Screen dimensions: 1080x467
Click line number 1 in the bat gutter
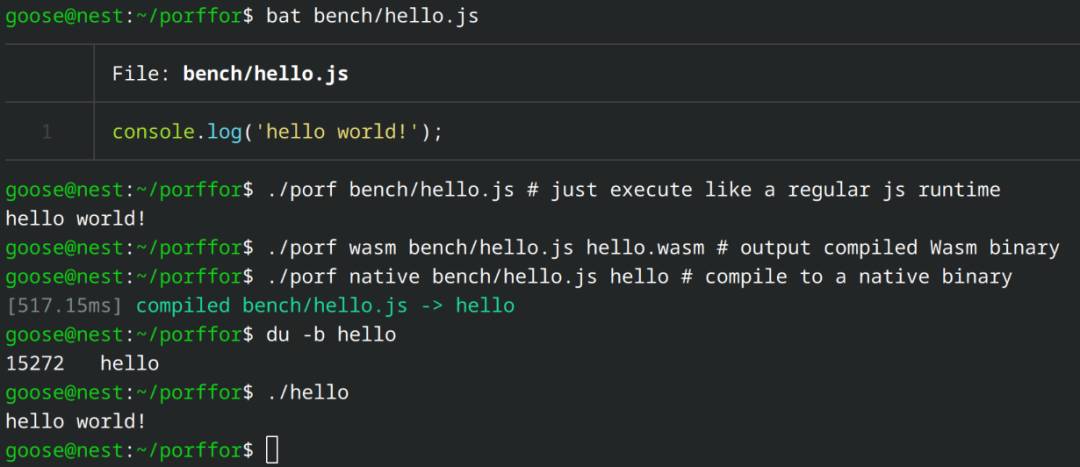click(47, 132)
